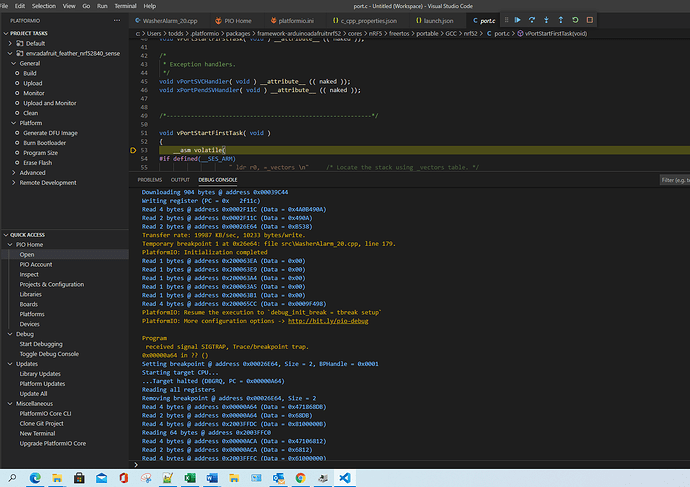The image size is (690, 487).
Task: Open Microsoft Store from taskbar
Action: (79, 478)
